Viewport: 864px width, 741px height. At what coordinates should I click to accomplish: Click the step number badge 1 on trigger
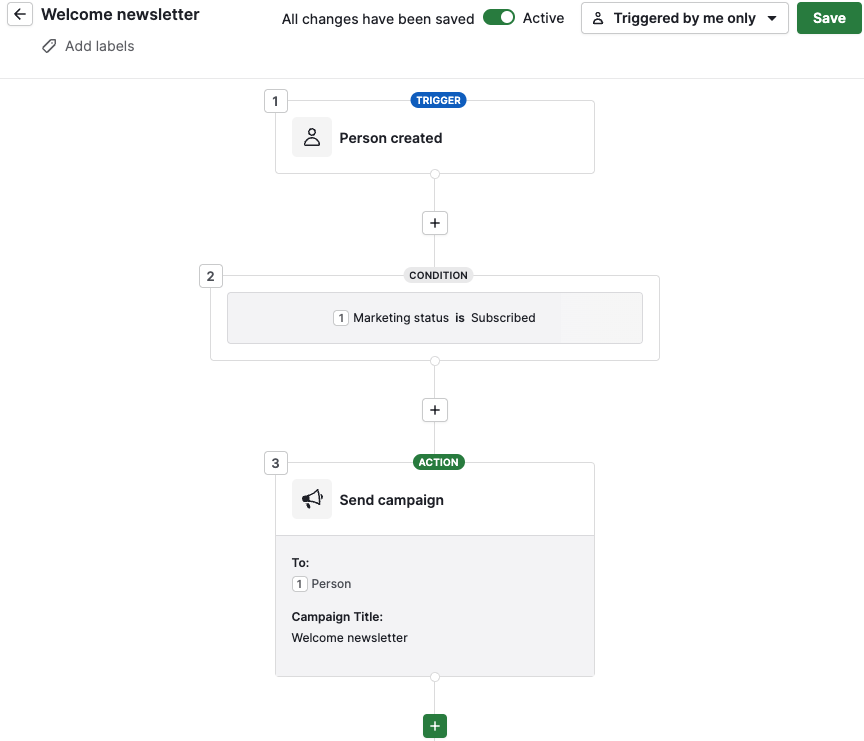[275, 100]
